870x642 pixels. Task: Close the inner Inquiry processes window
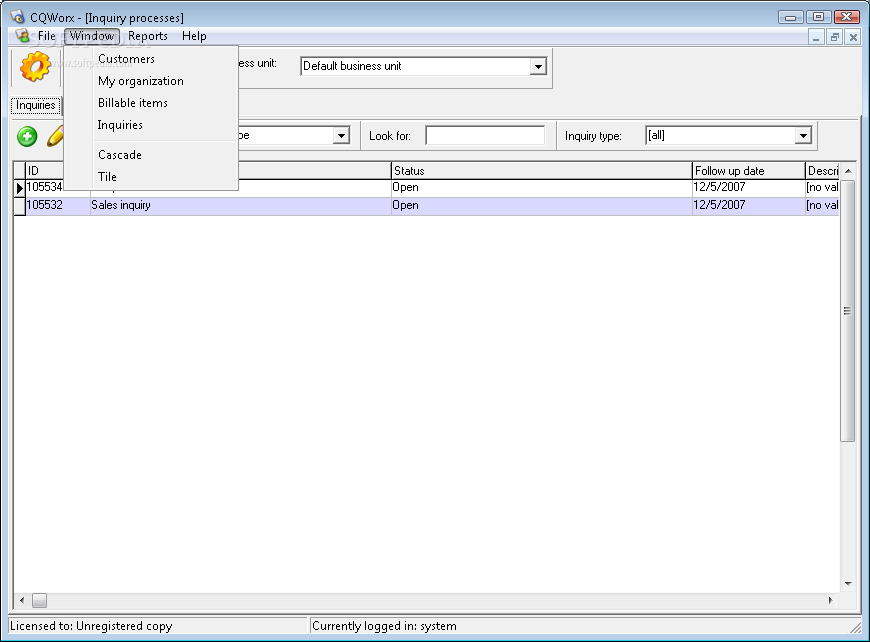tap(853, 38)
